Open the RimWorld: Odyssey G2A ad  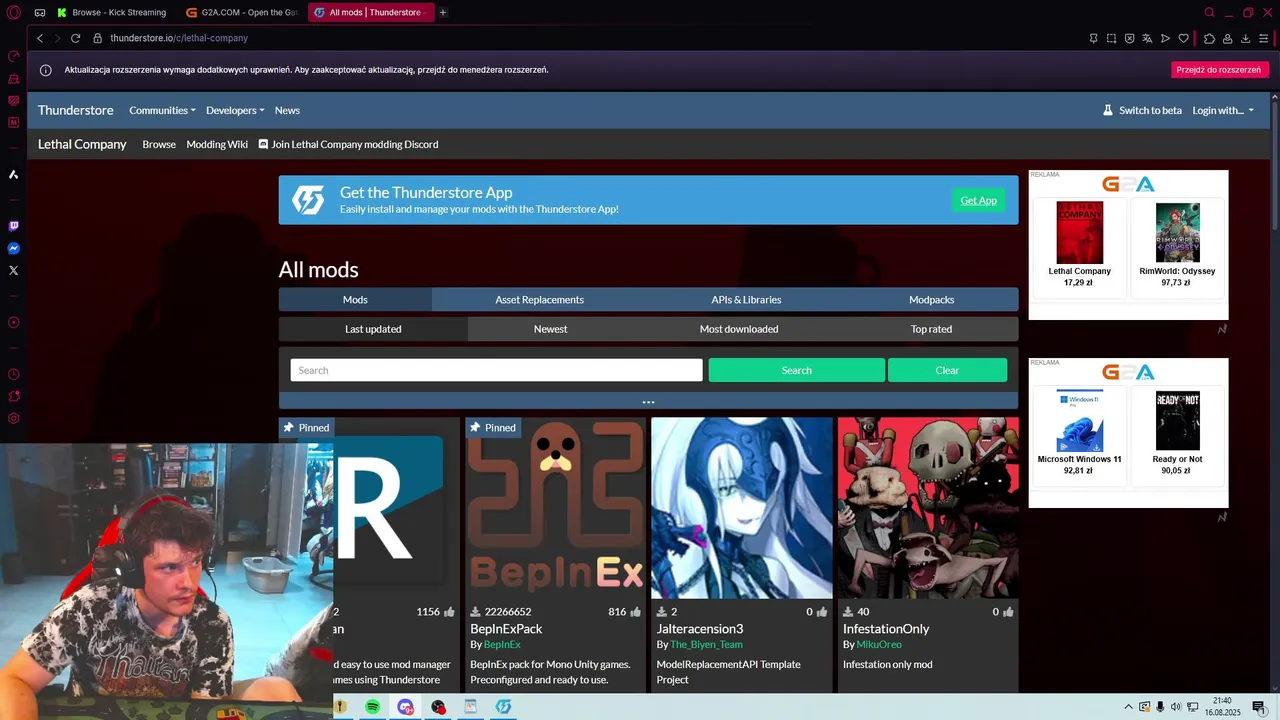[x=1177, y=247]
